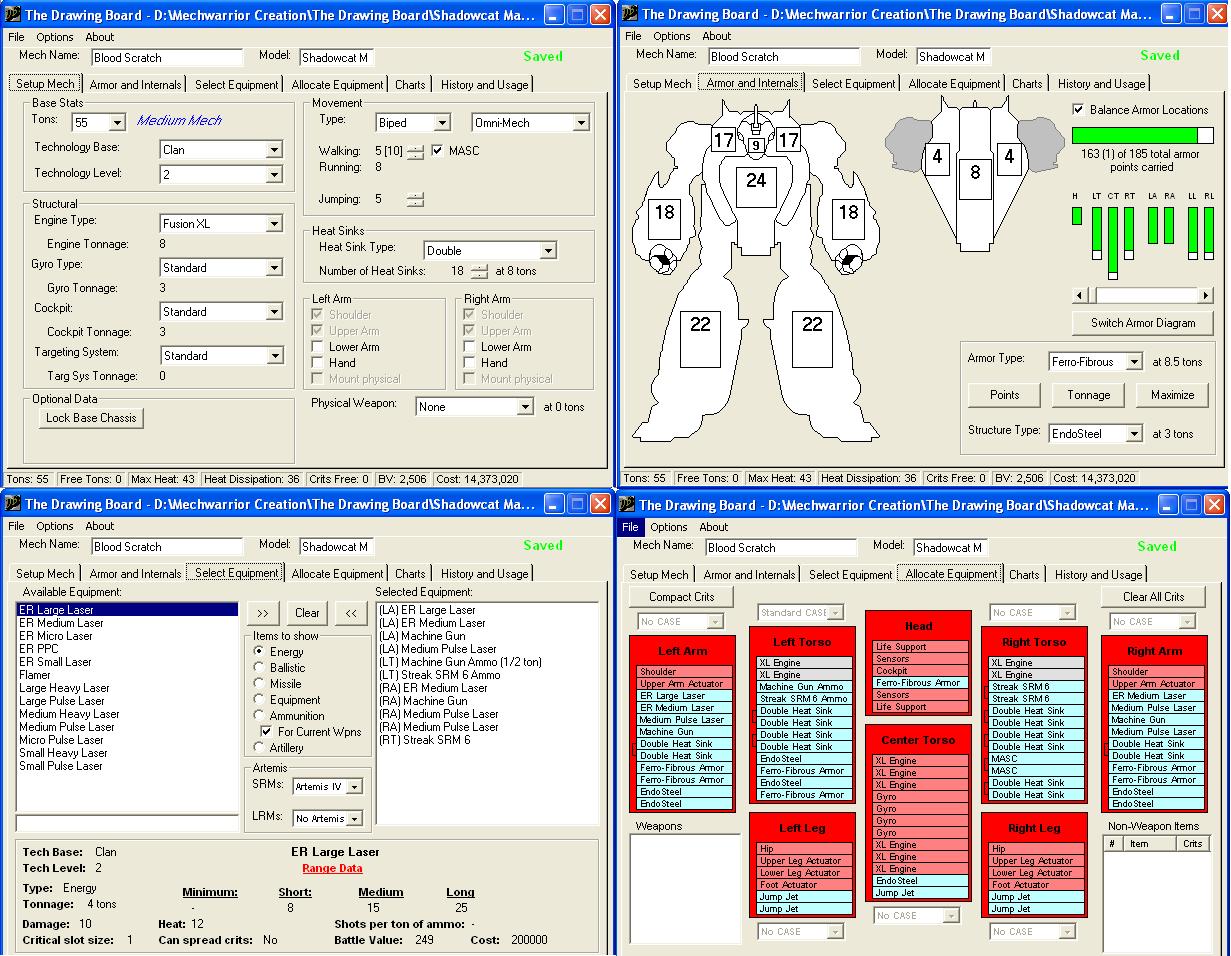1231x956 pixels.
Task: Click the Clear button in Select Equipment window
Action: point(307,613)
